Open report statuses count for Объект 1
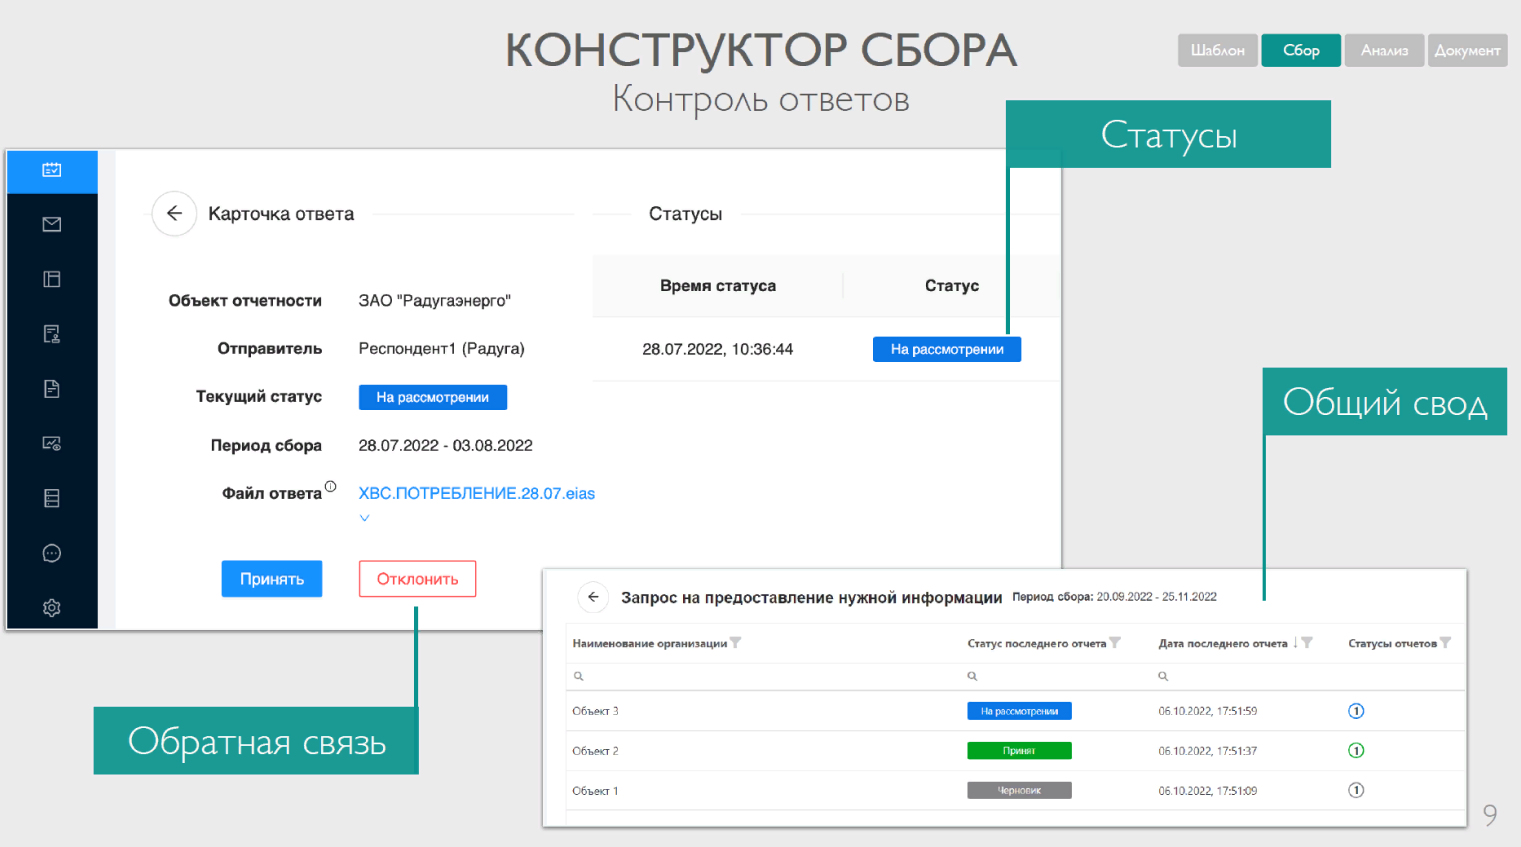This screenshot has width=1521, height=847. 1356,790
